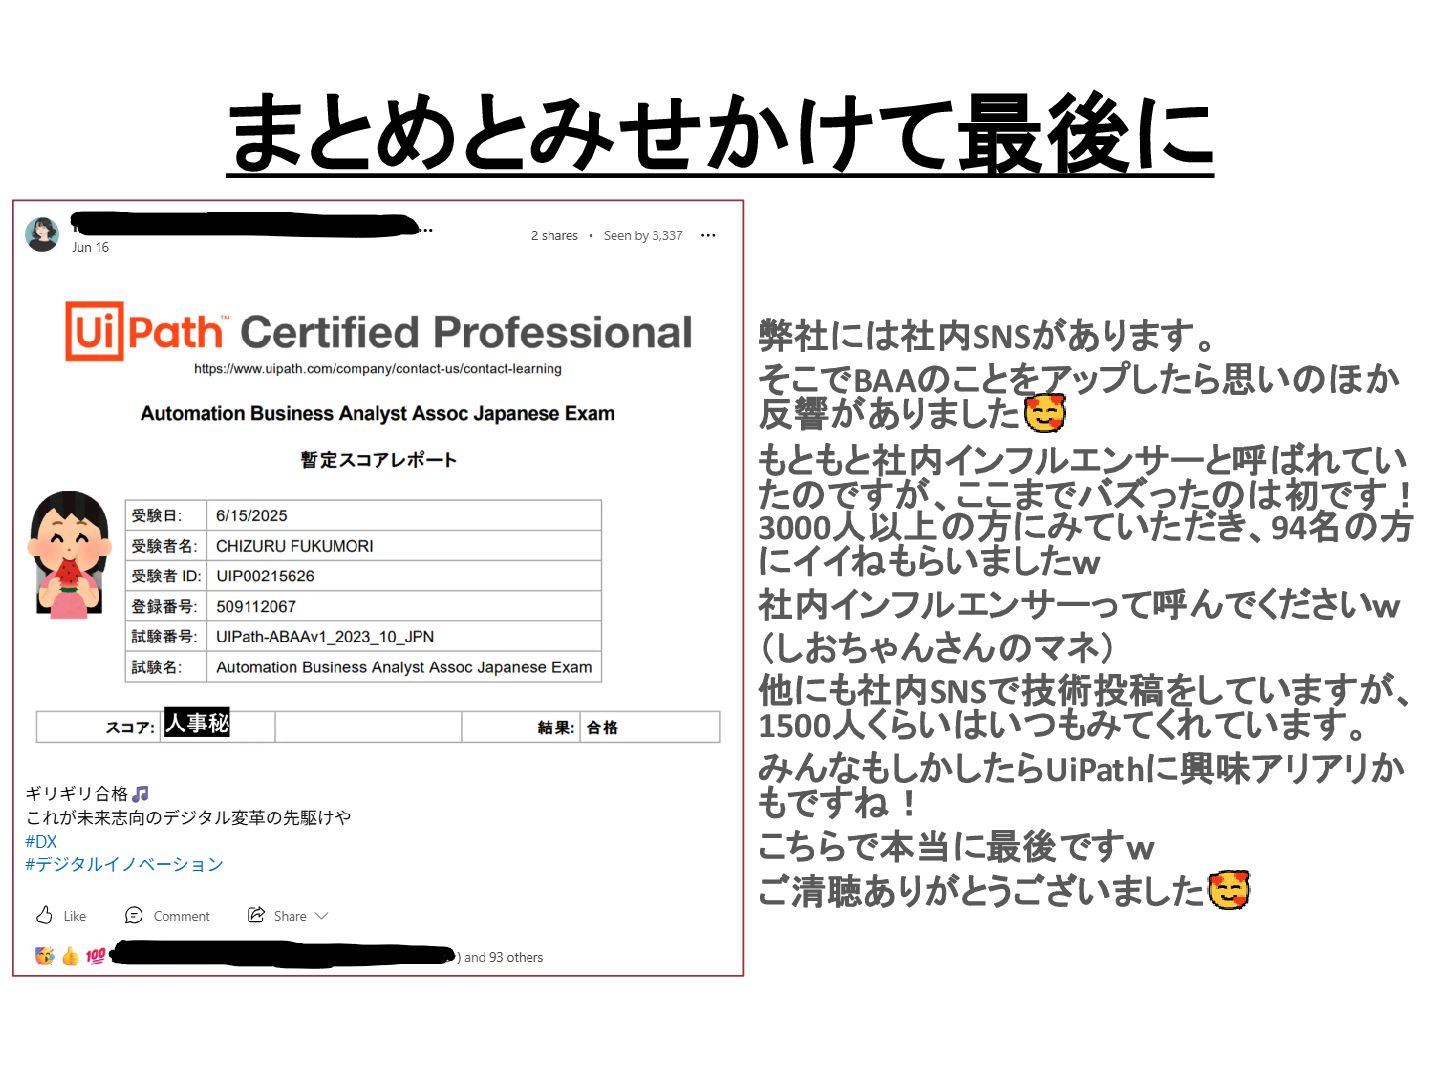Screen dimensions: 1440x1080
Task: Click the uipath.com contact-learning URL
Action: pyautogui.click(x=378, y=369)
